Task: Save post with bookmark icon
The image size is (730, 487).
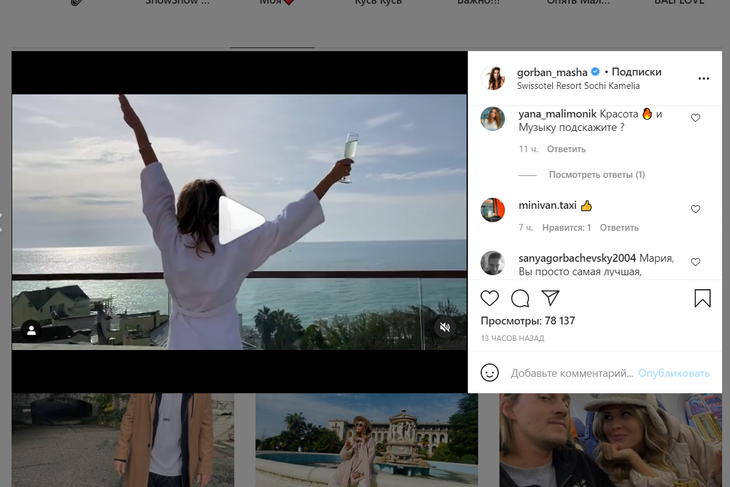Action: pyautogui.click(x=702, y=298)
